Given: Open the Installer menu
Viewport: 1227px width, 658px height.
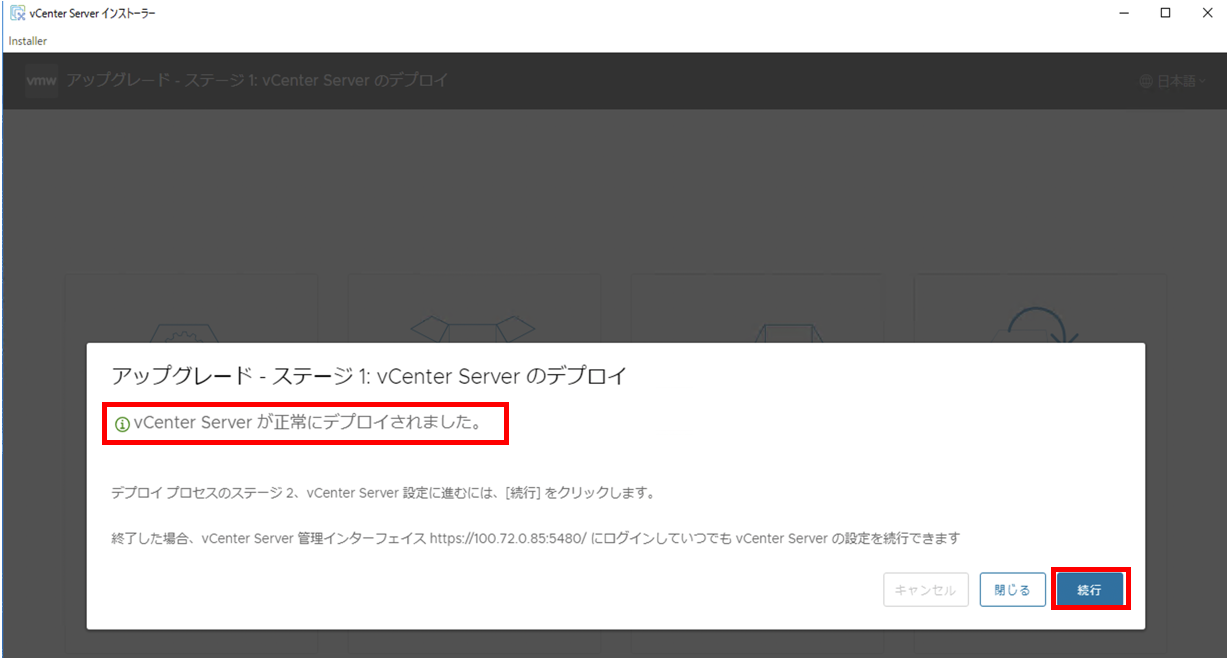Looking at the screenshot, I should pyautogui.click(x=28, y=41).
